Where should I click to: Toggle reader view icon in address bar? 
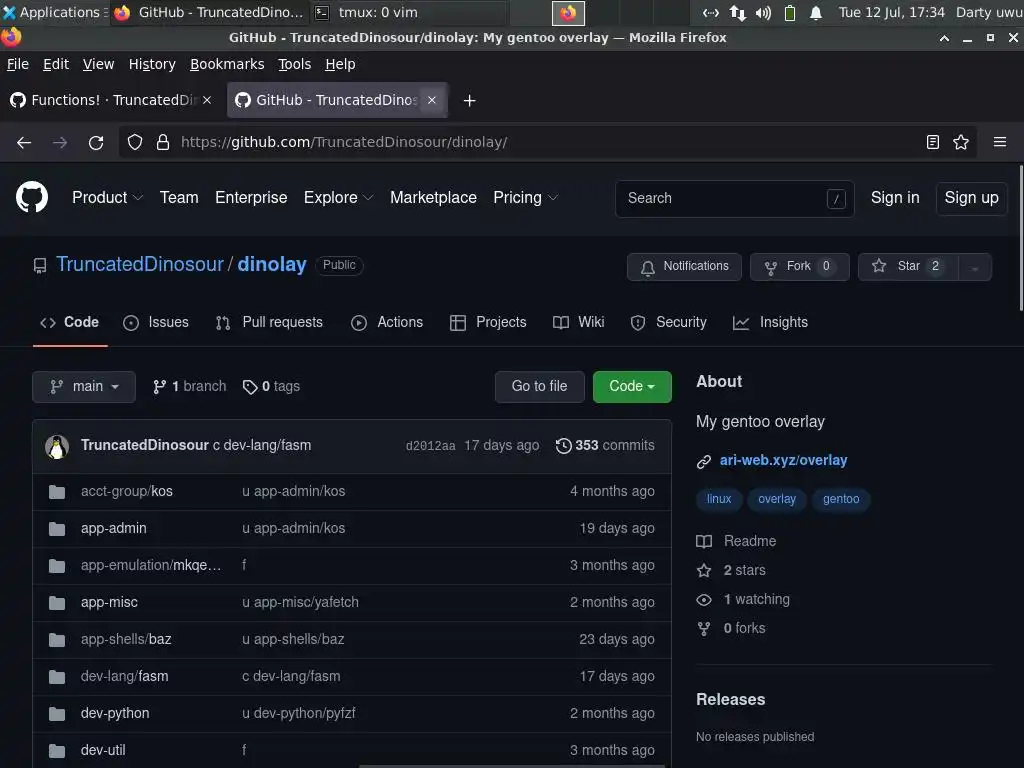pos(933,142)
